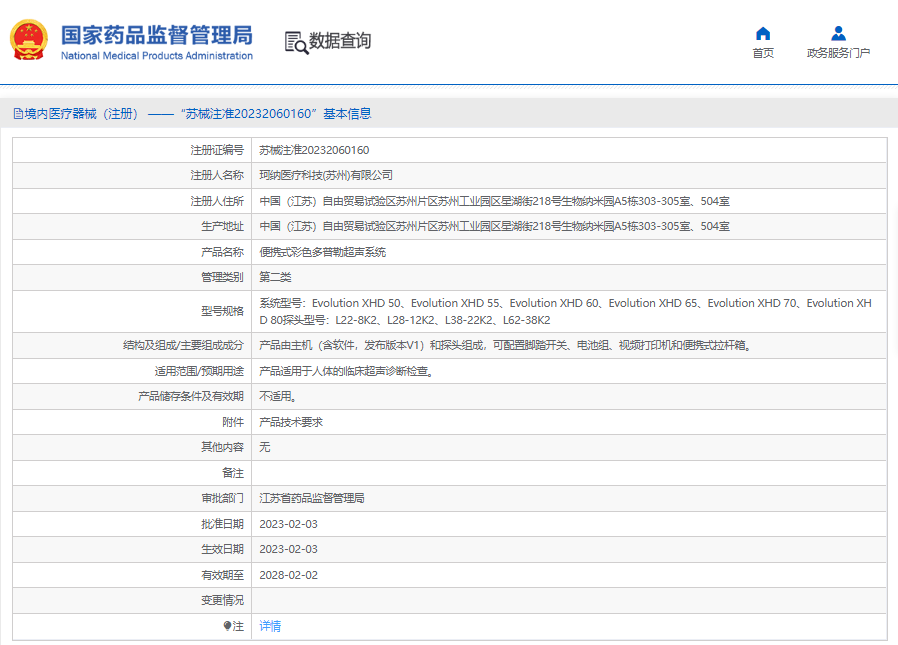Click the 产品由主机 composition description
This screenshot has width=898, height=645.
pyautogui.click(x=506, y=345)
